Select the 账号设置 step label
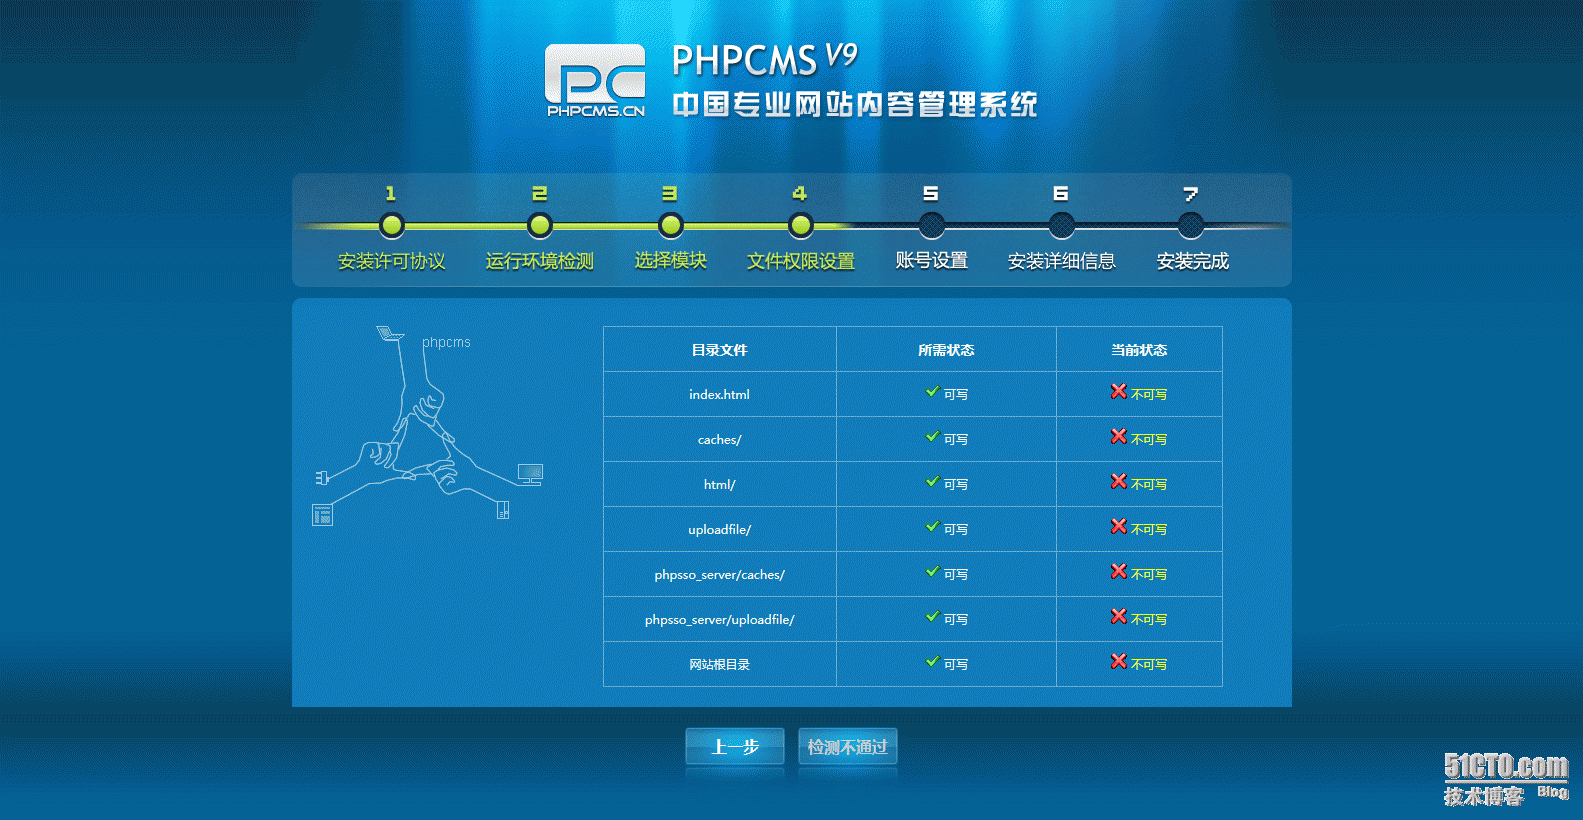The width and height of the screenshot is (1583, 820). click(932, 260)
